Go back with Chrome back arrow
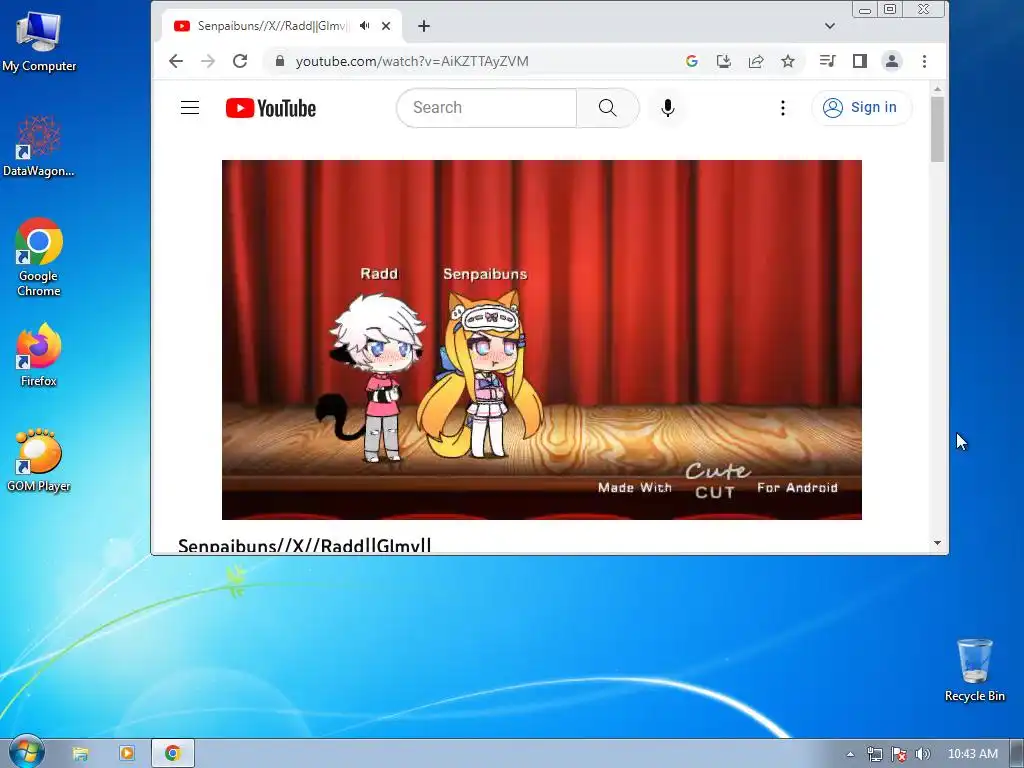Screen dimensions: 1024x768 [176, 61]
